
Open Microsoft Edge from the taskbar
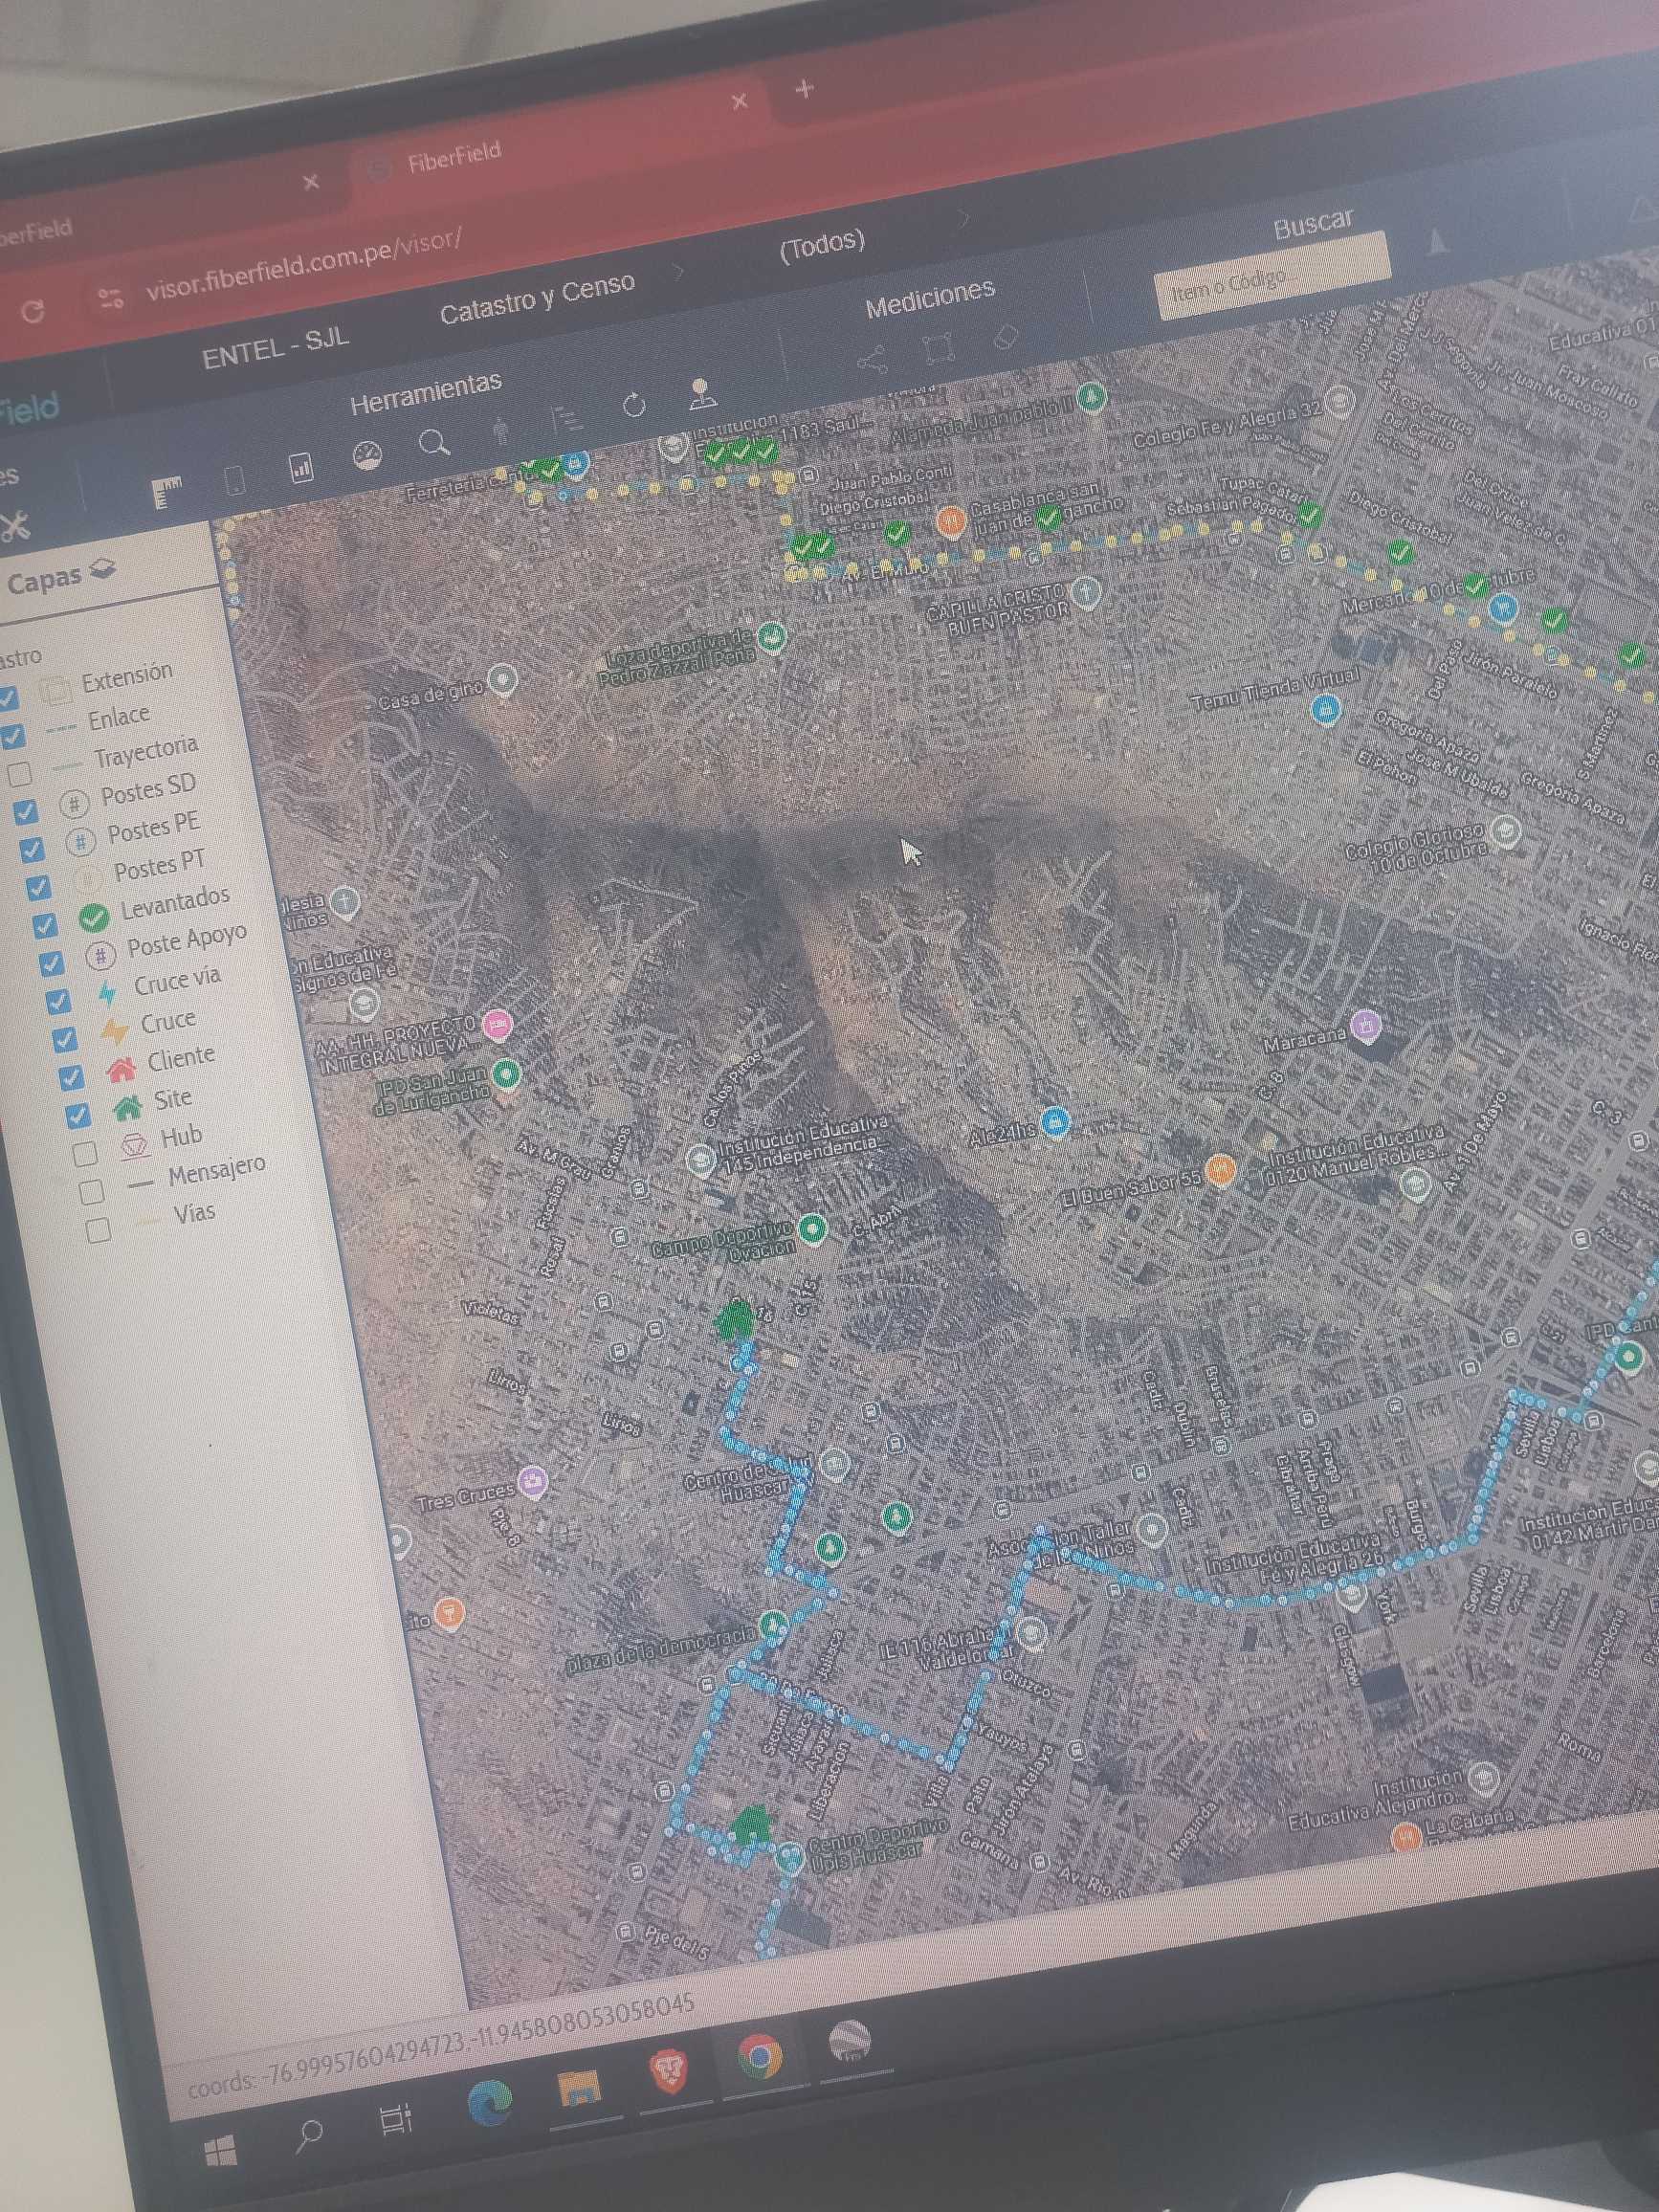489,2102
